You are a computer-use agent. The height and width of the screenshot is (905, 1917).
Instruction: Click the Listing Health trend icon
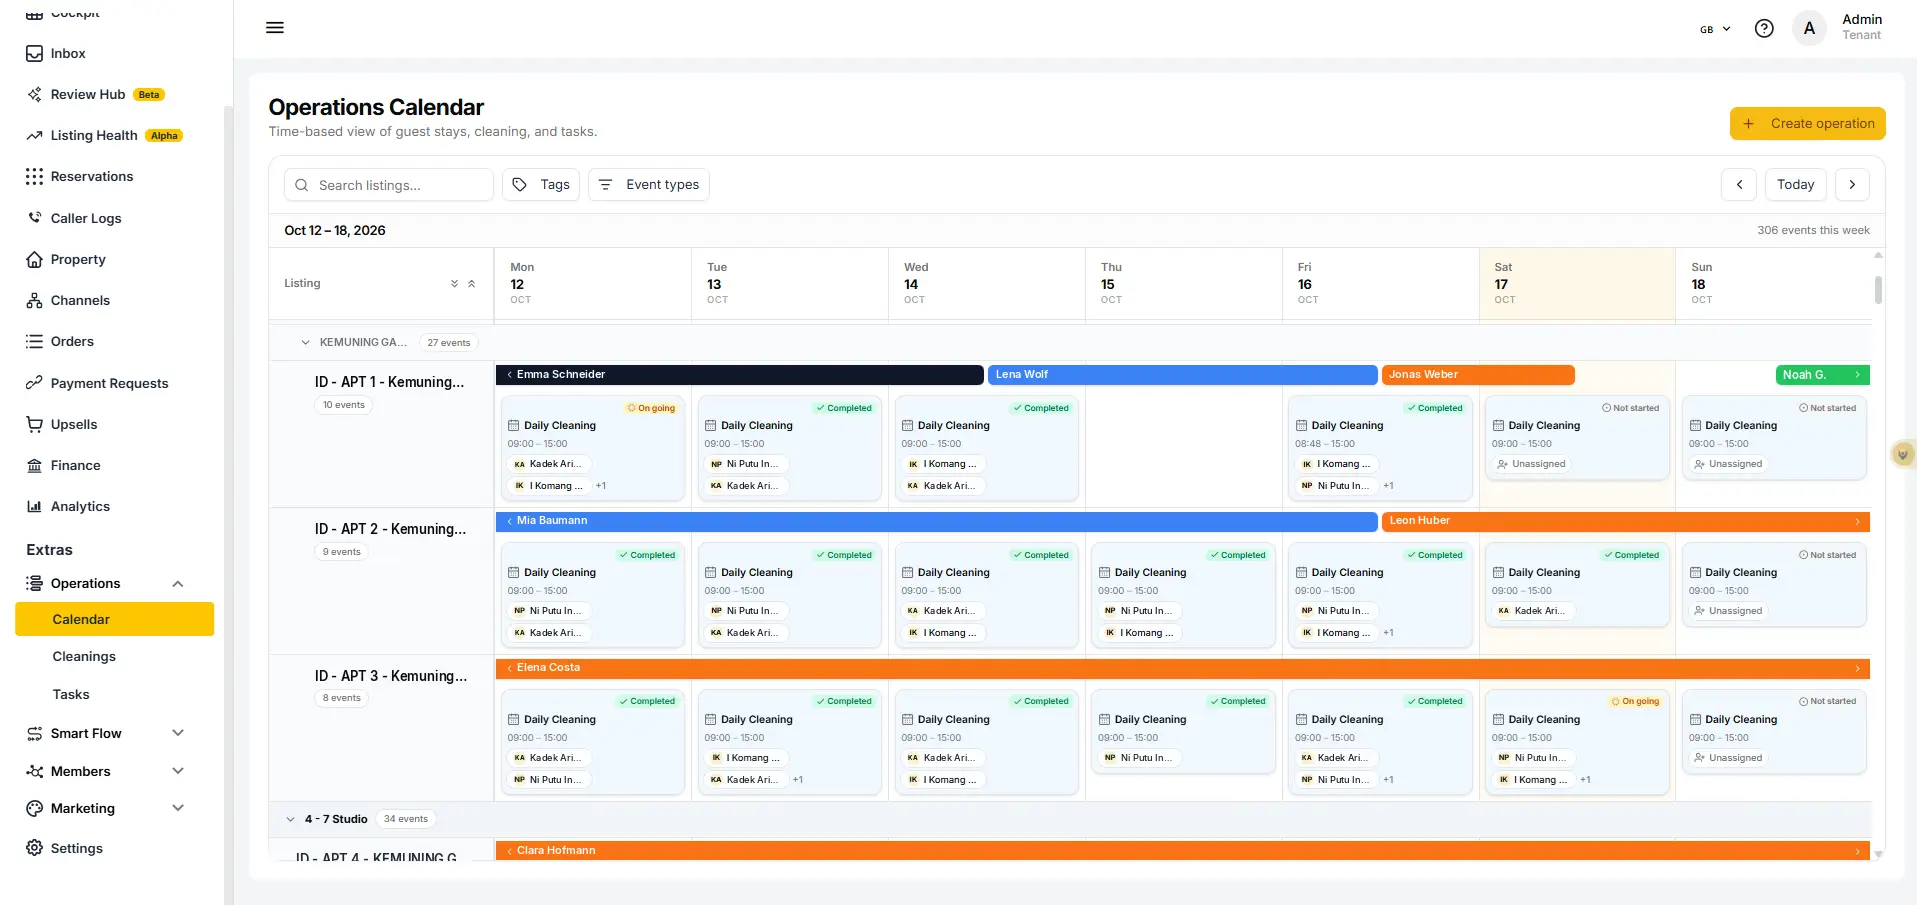(x=34, y=135)
